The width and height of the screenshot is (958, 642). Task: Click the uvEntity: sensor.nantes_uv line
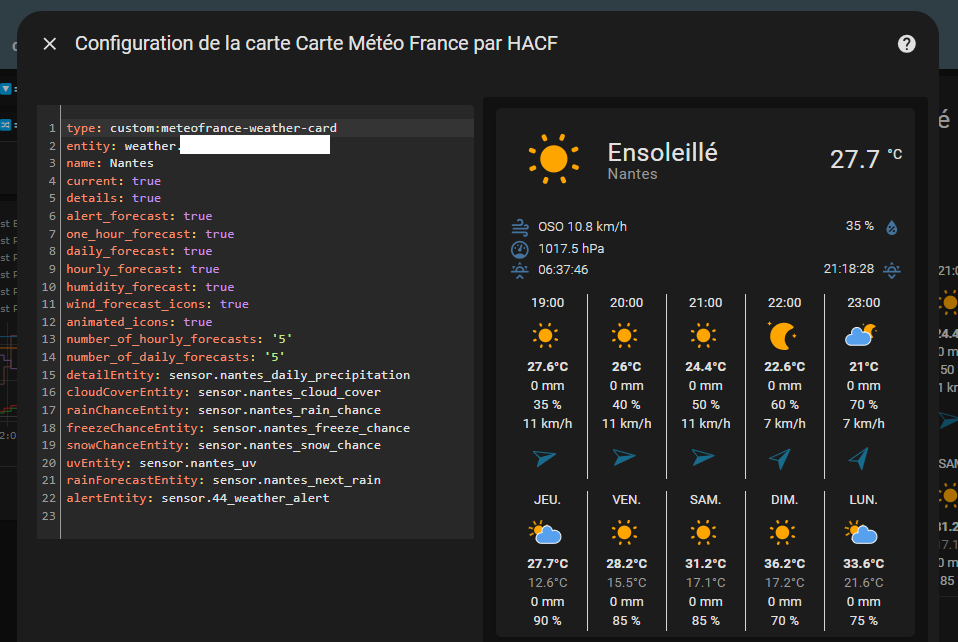(x=161, y=463)
